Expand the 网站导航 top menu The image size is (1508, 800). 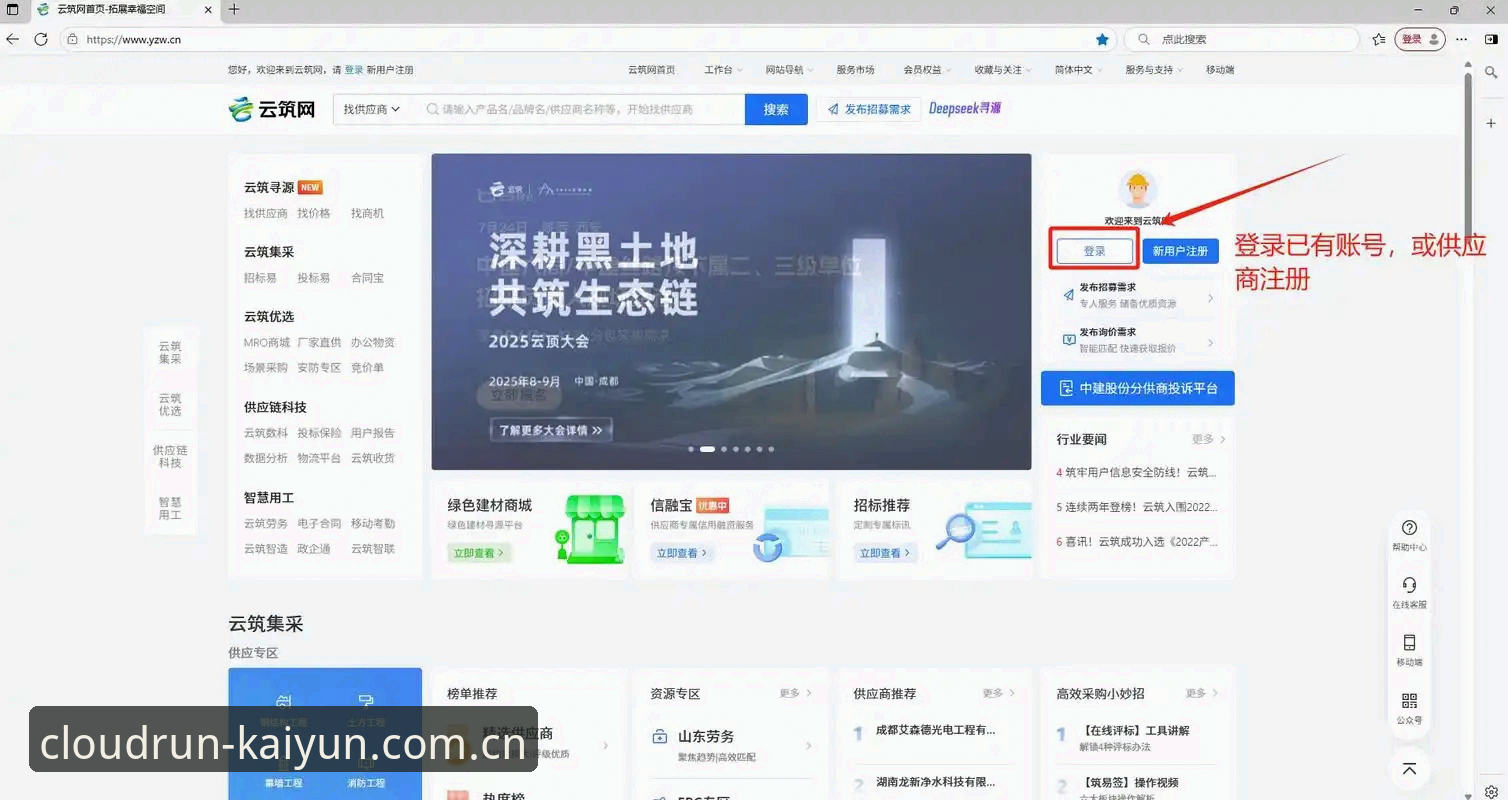(x=789, y=70)
